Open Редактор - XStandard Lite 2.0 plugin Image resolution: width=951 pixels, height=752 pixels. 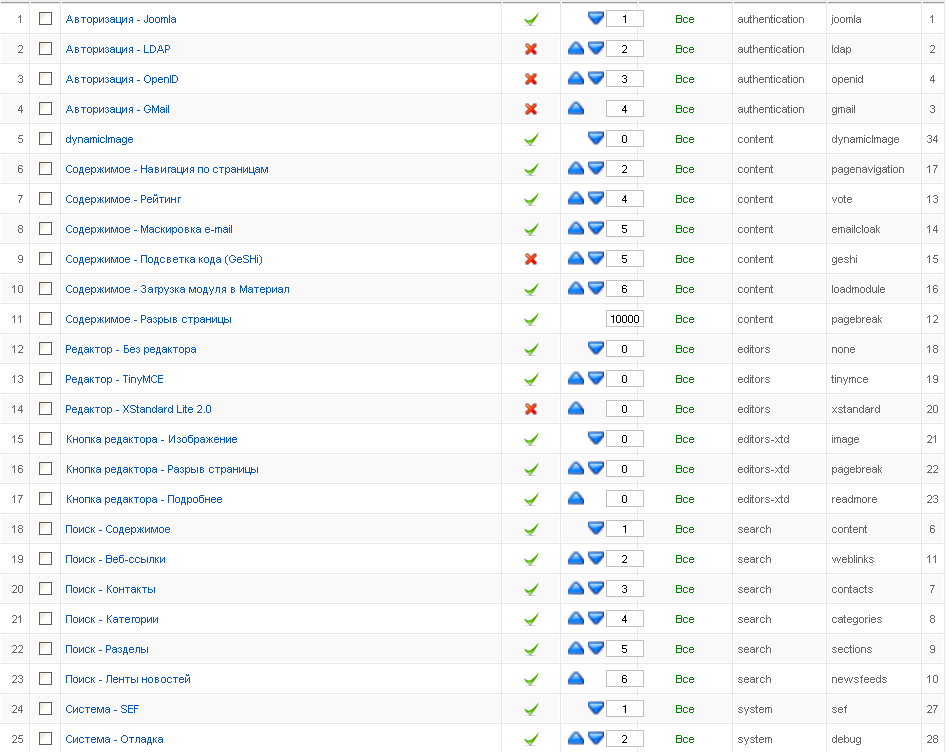[x=138, y=409]
